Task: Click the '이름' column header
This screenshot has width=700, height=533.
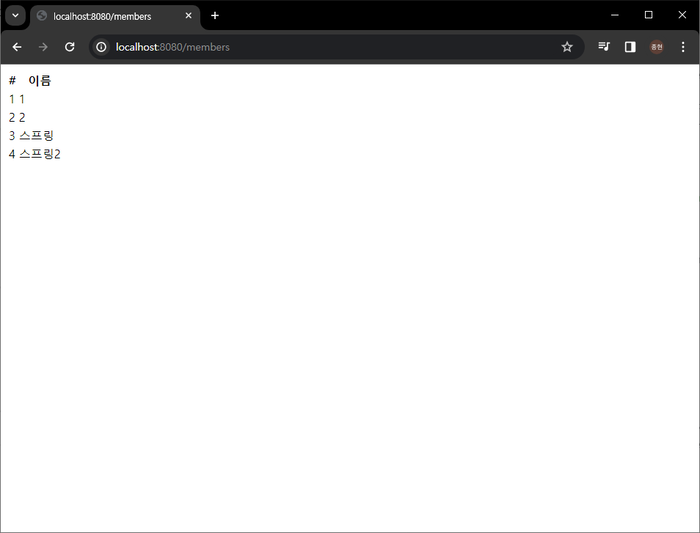Action: coord(40,81)
